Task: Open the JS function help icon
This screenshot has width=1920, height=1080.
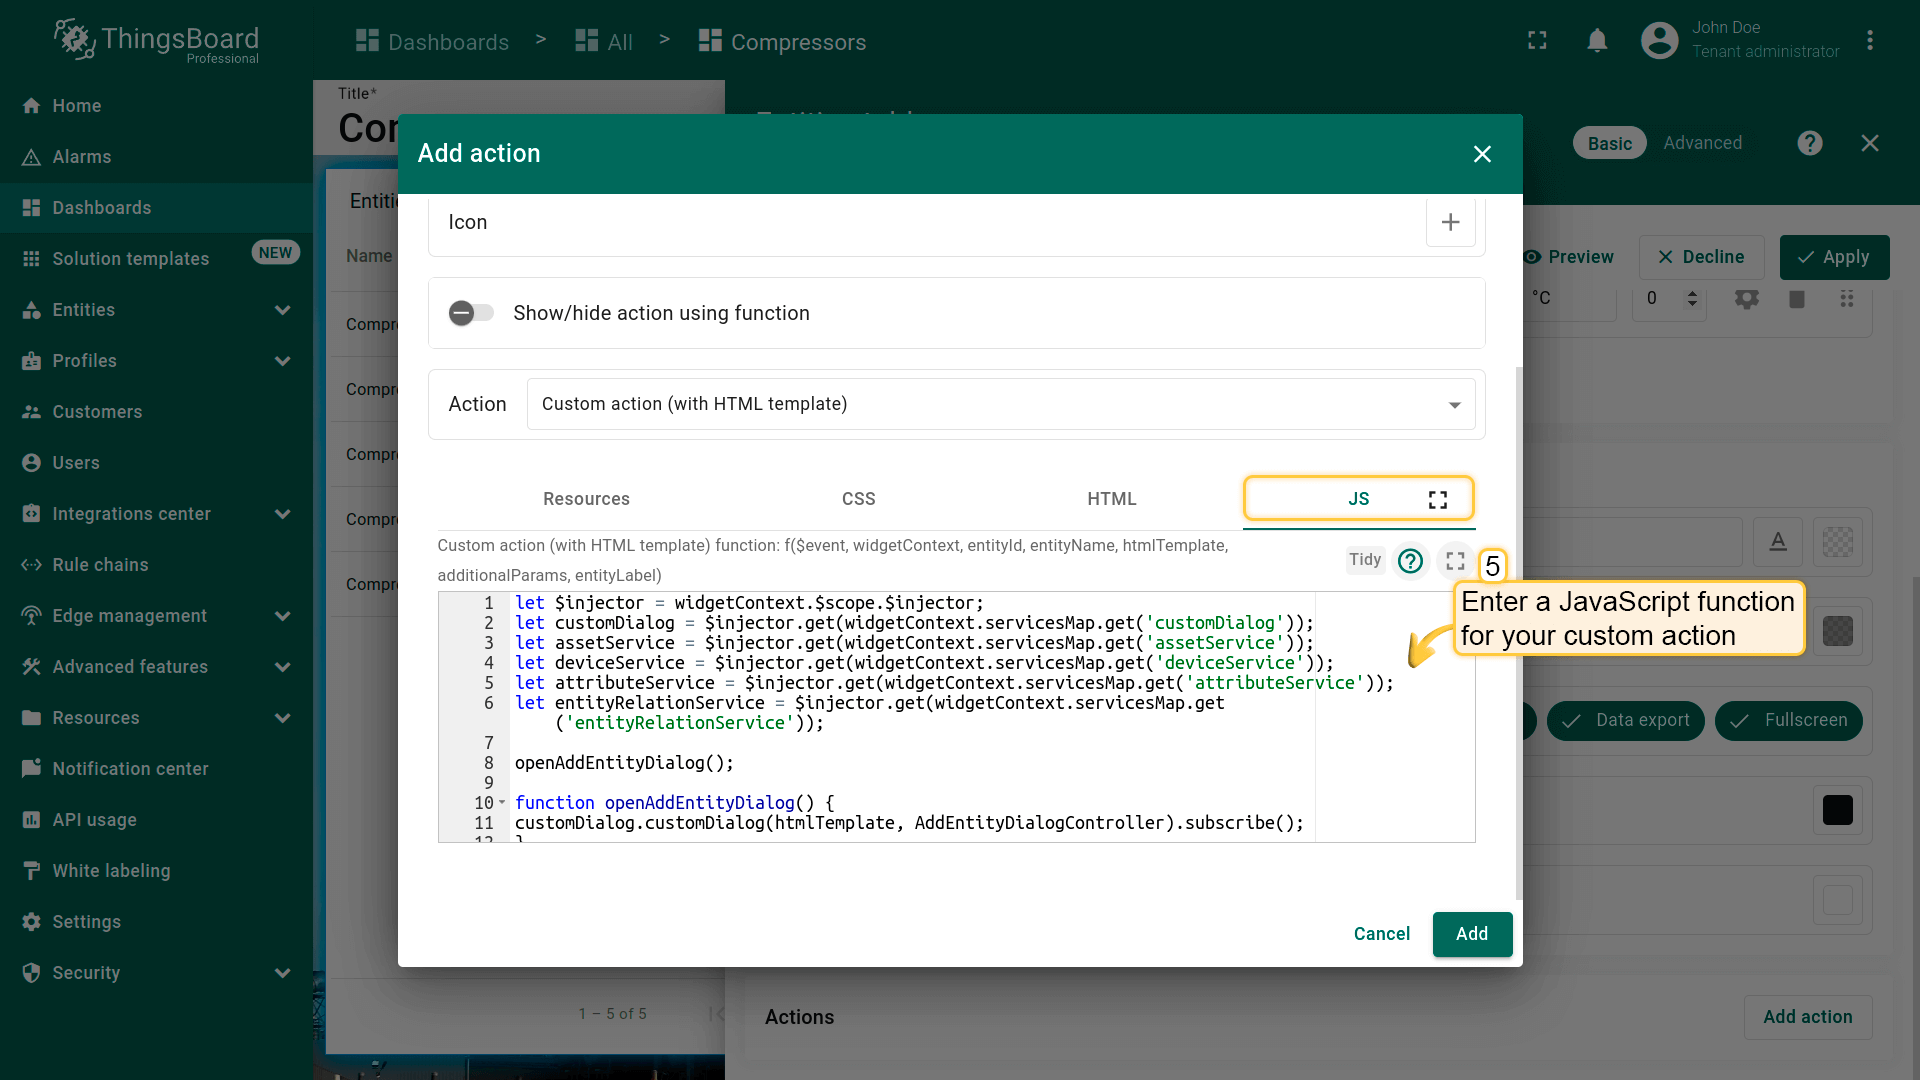Action: 1410,561
